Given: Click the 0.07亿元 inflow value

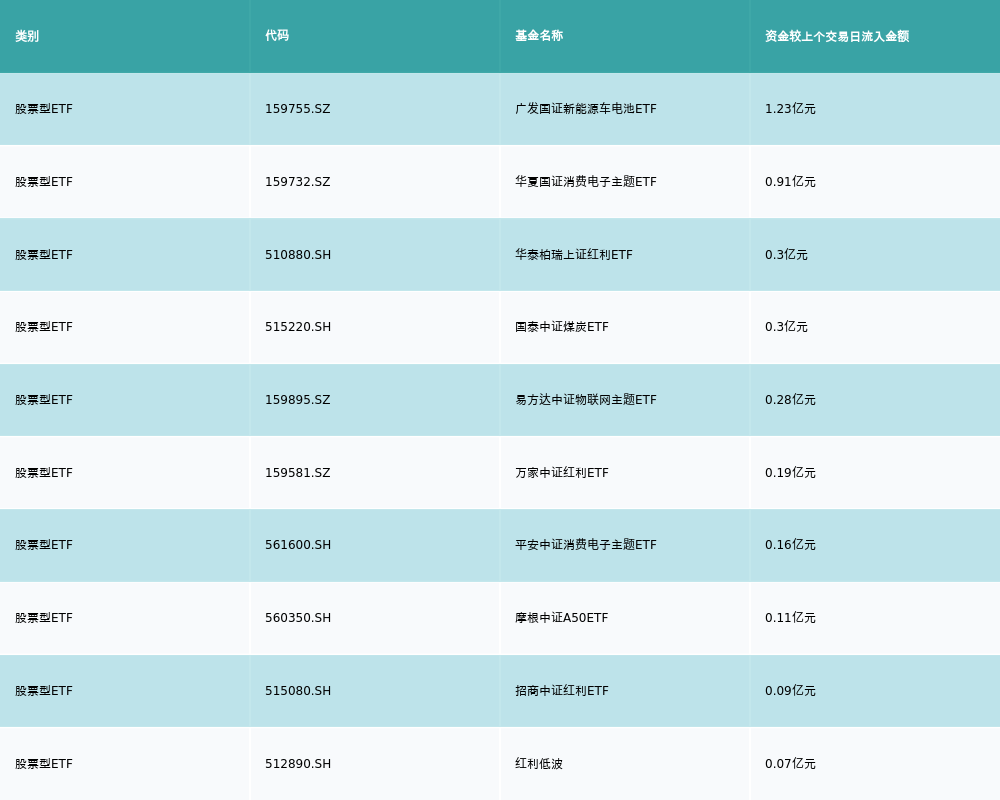Looking at the screenshot, I should [790, 764].
